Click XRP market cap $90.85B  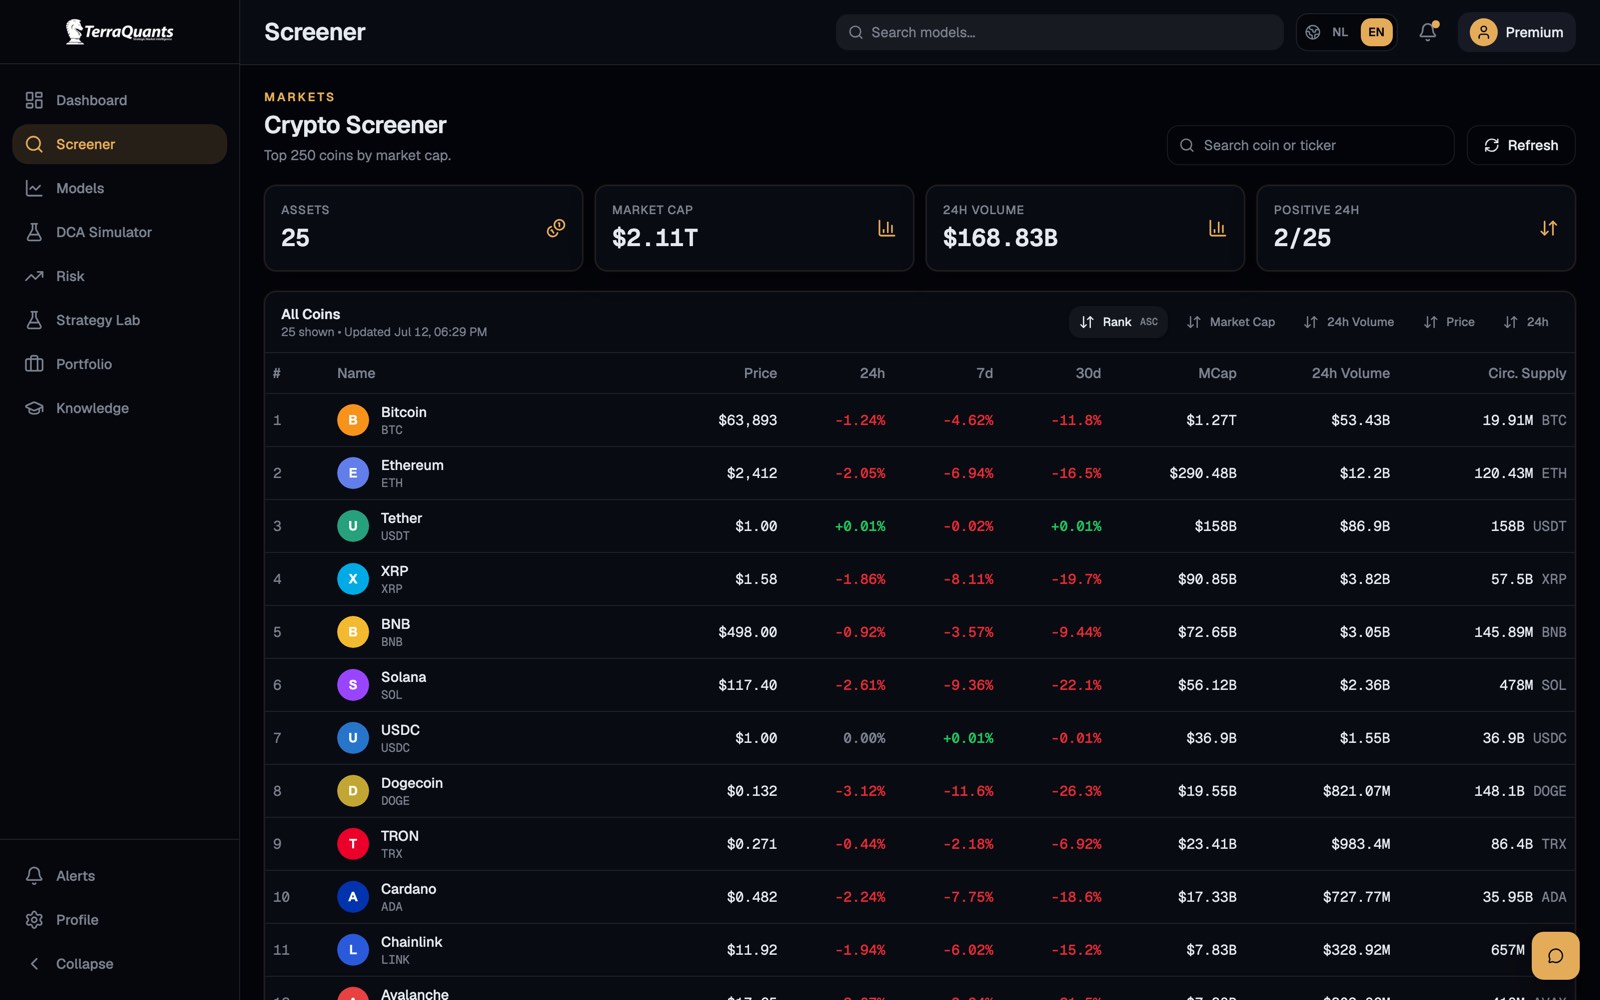(x=1207, y=579)
